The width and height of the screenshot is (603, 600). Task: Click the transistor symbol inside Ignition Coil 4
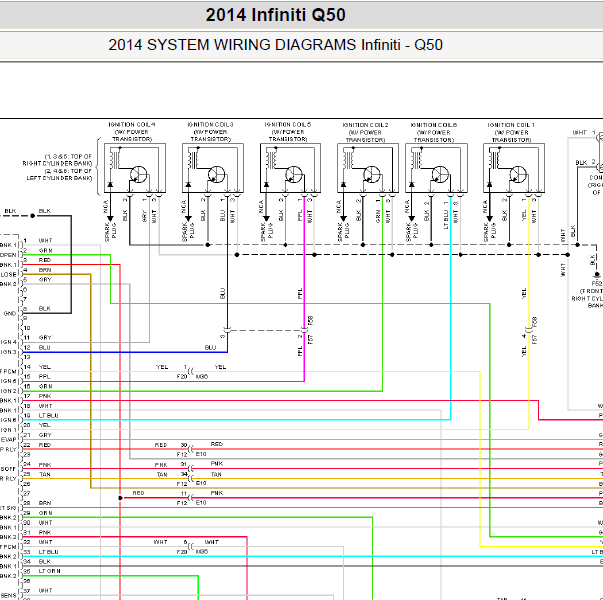click(x=138, y=175)
